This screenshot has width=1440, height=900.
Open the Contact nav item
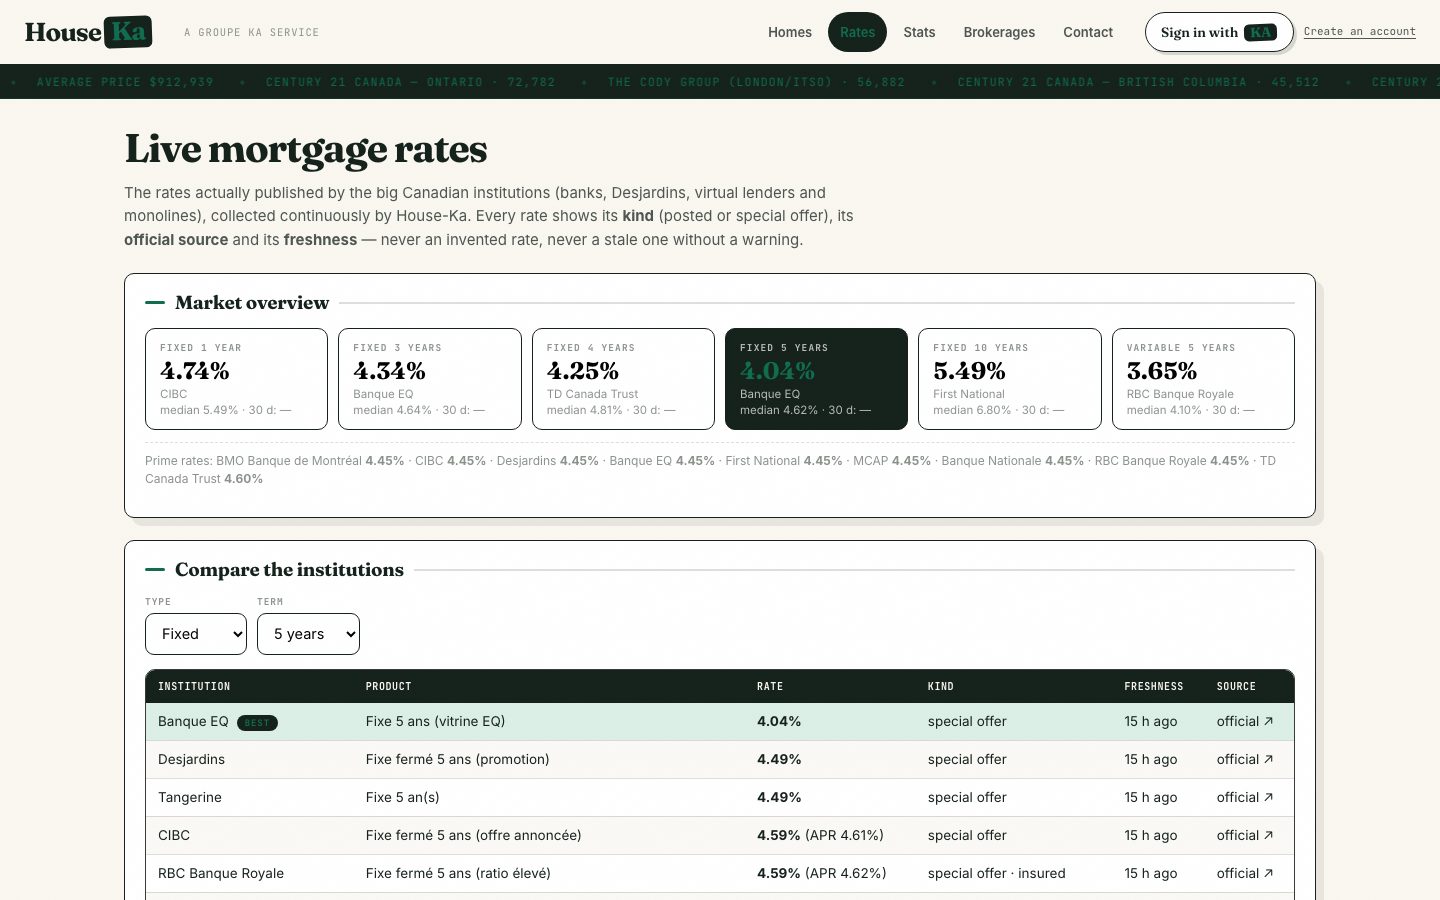point(1088,32)
